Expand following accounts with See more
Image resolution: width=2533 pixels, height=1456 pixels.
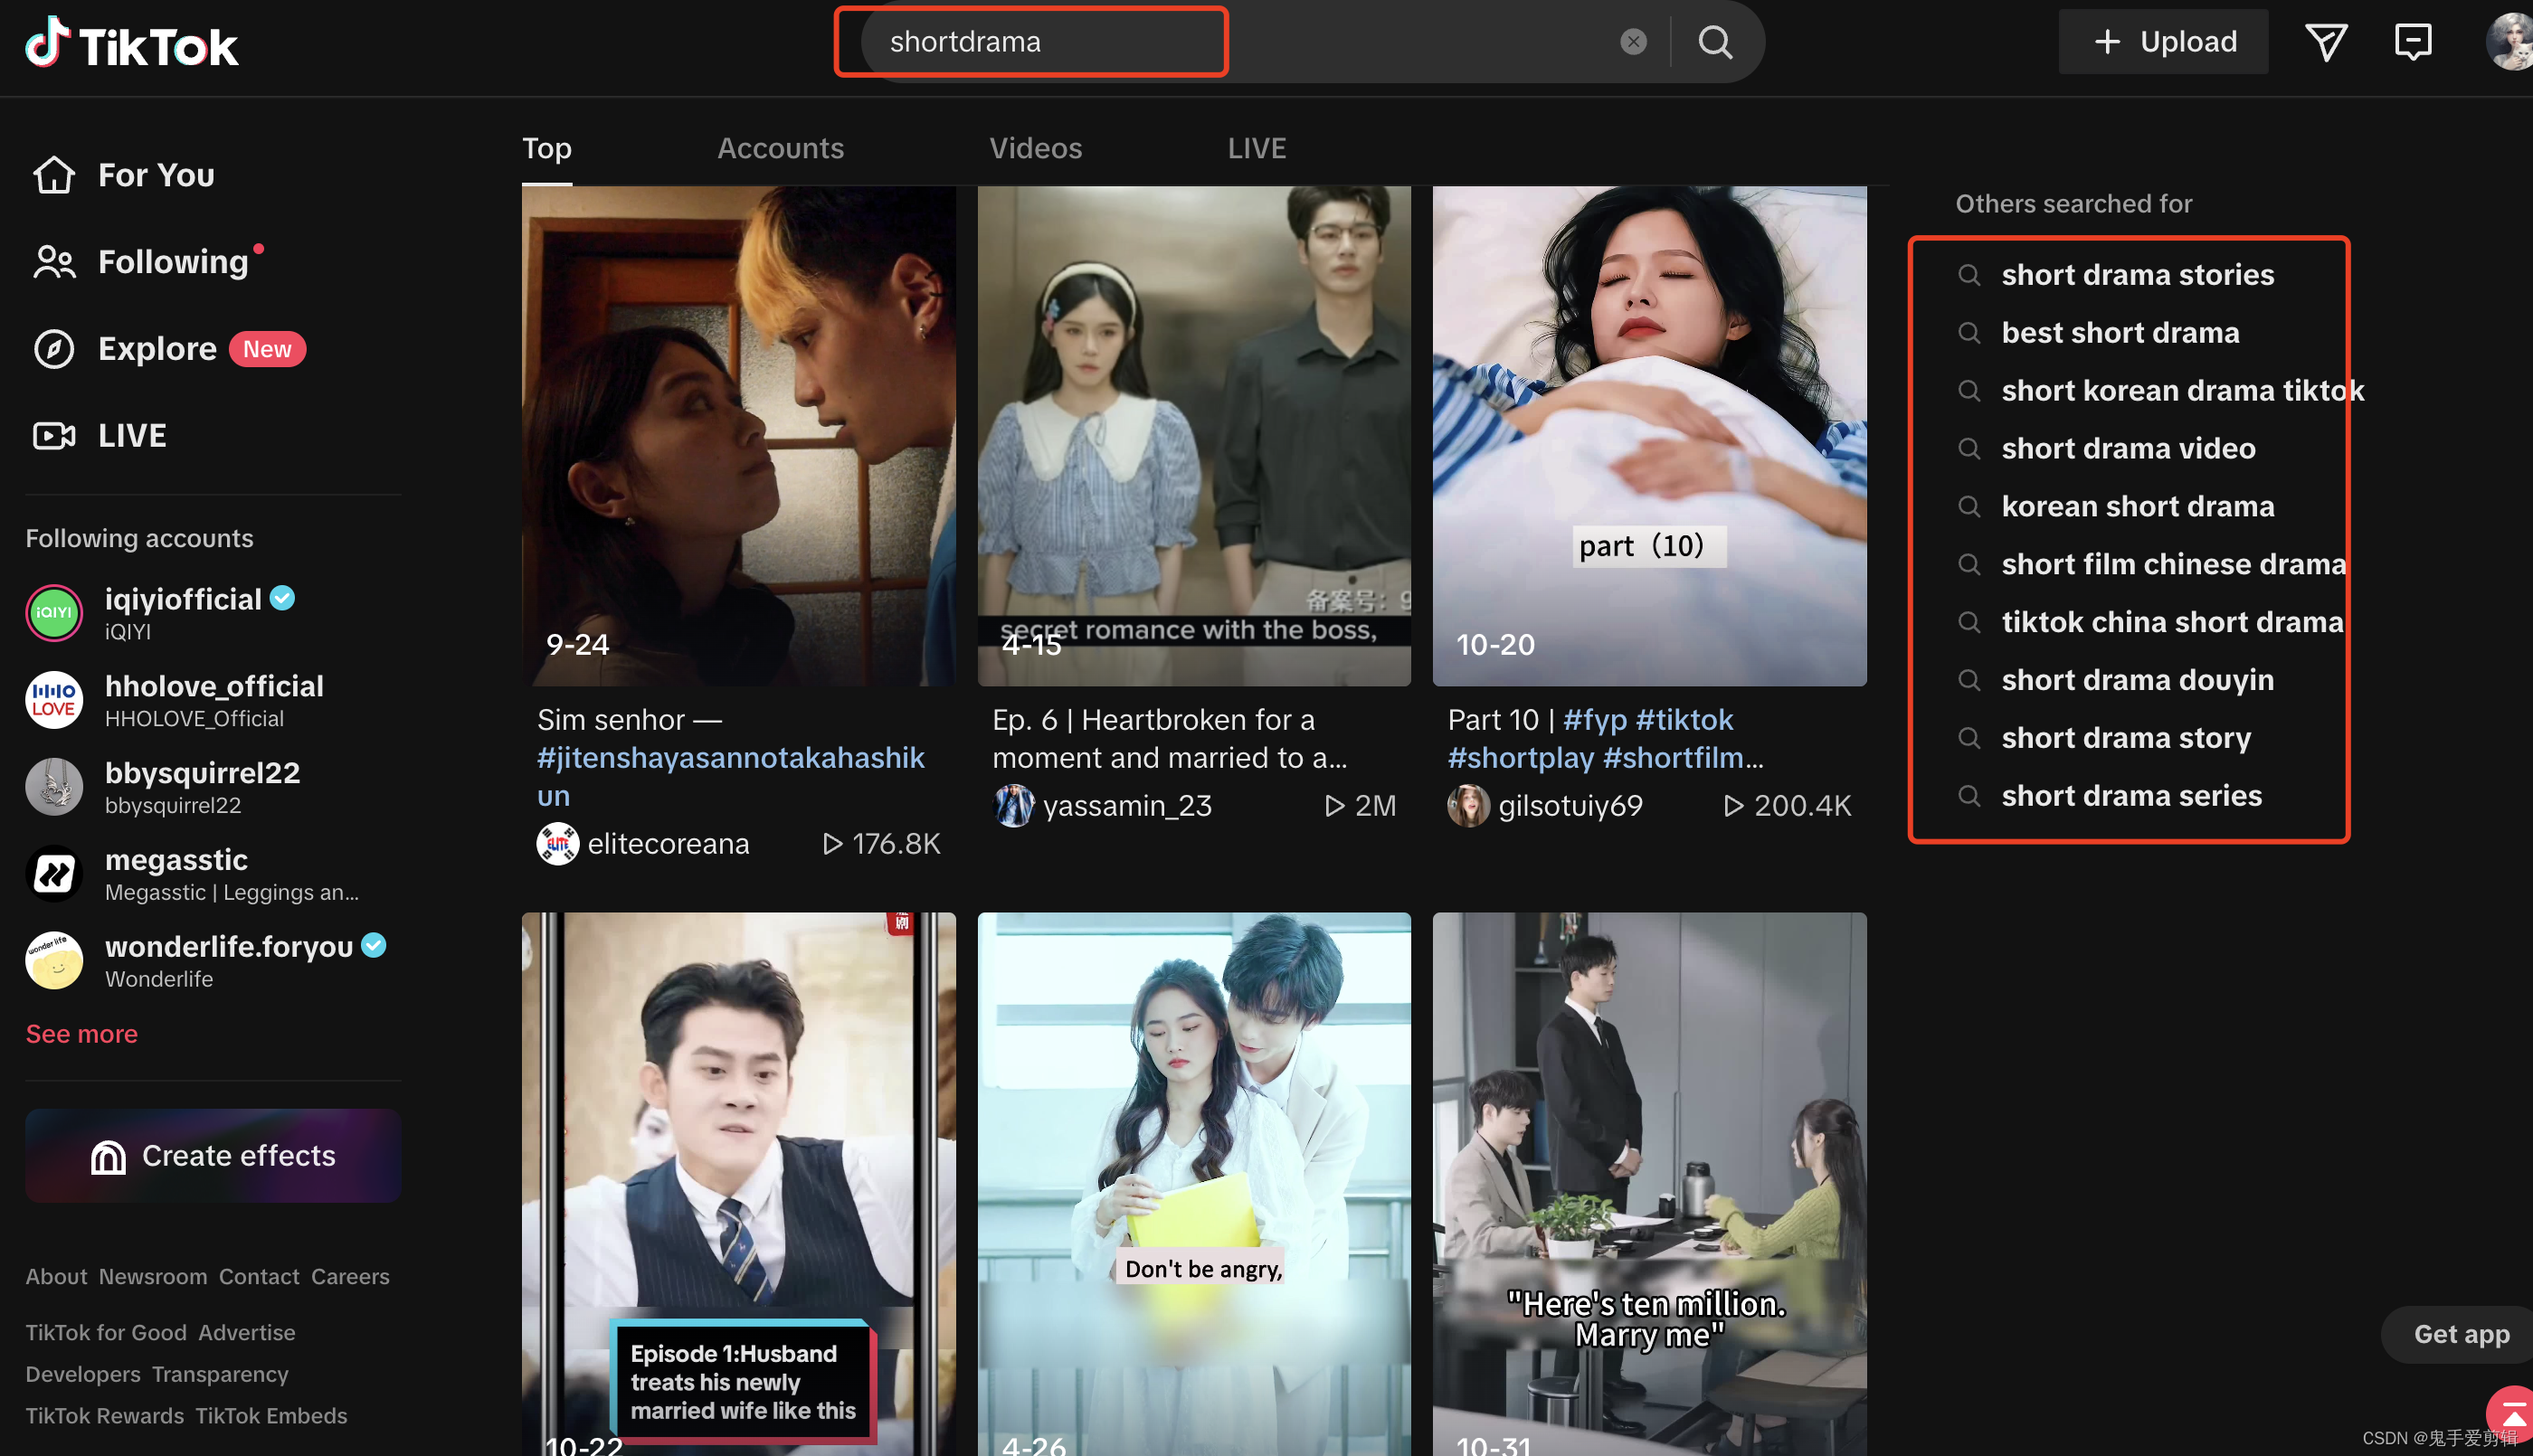pyautogui.click(x=82, y=1034)
